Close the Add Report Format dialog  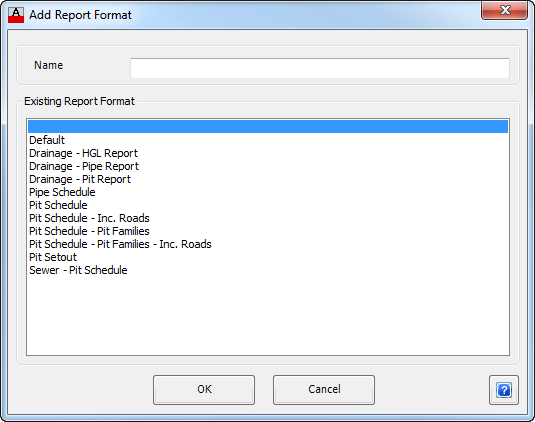tap(504, 10)
